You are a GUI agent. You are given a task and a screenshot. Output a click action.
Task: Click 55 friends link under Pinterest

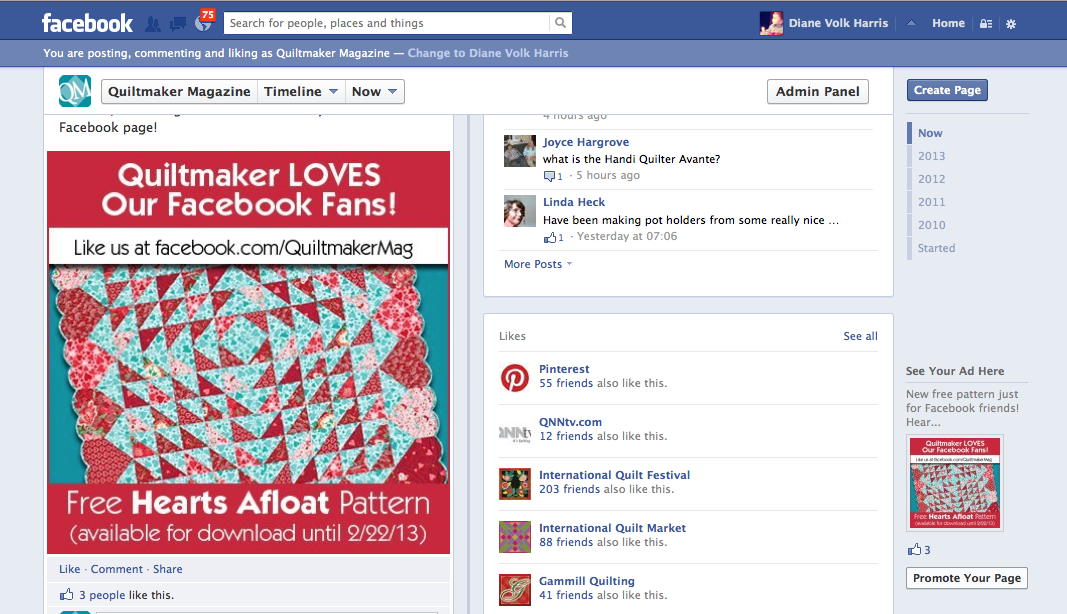click(x=566, y=383)
